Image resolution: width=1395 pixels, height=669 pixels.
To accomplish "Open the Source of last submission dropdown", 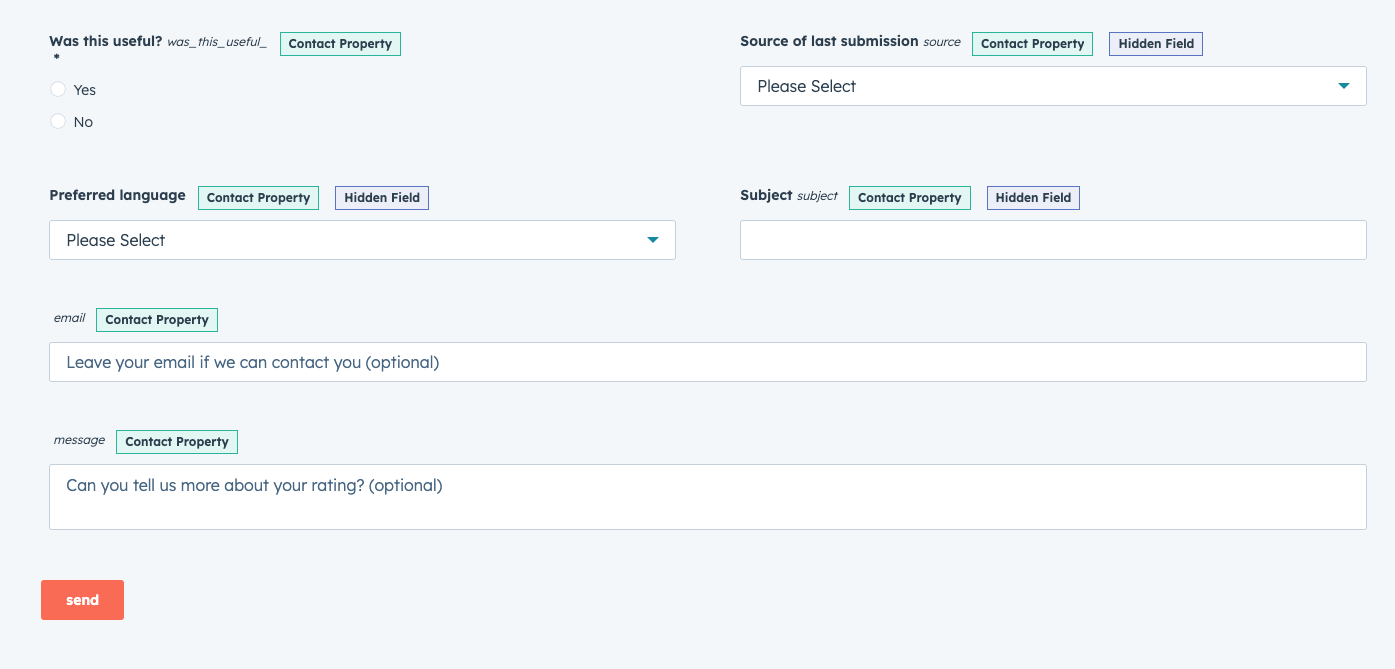I will click(1052, 86).
